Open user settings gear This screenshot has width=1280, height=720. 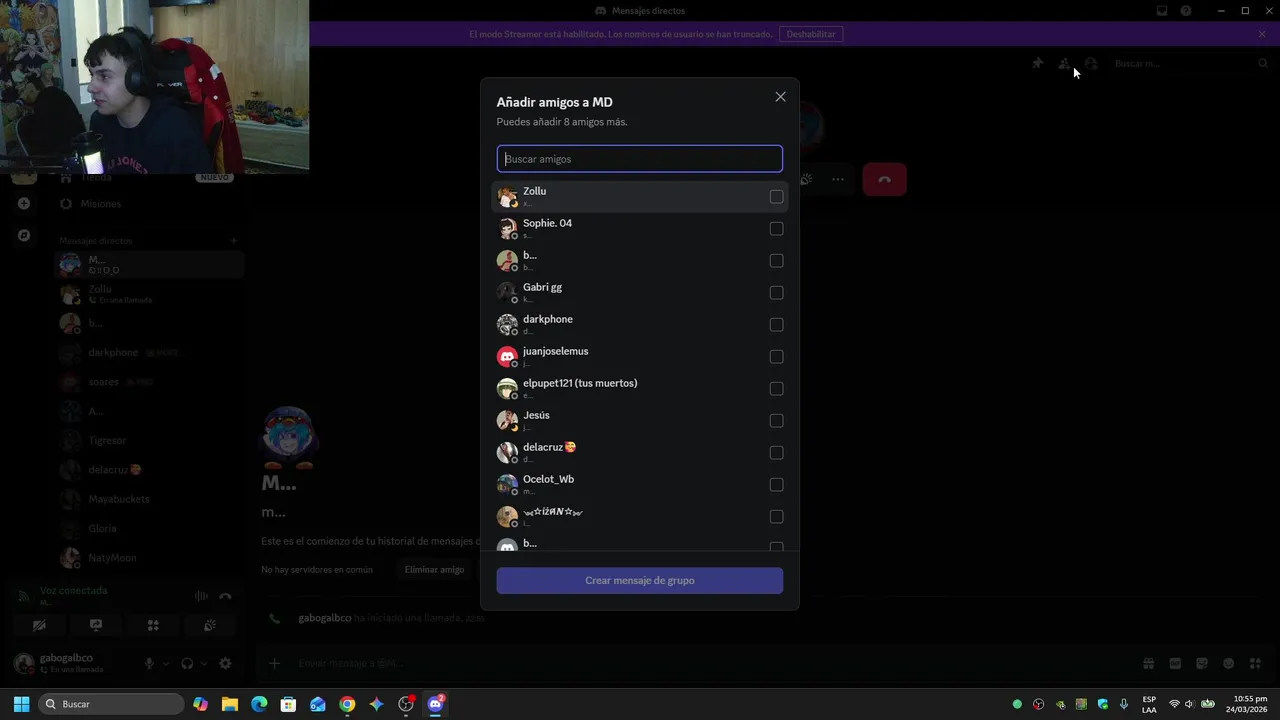tap(225, 663)
